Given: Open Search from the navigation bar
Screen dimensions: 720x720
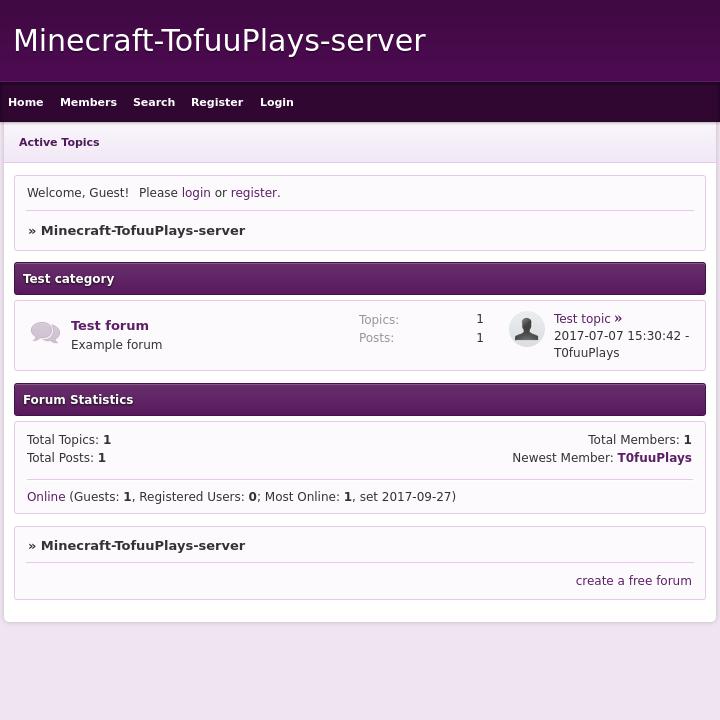Looking at the screenshot, I should tap(154, 102).
